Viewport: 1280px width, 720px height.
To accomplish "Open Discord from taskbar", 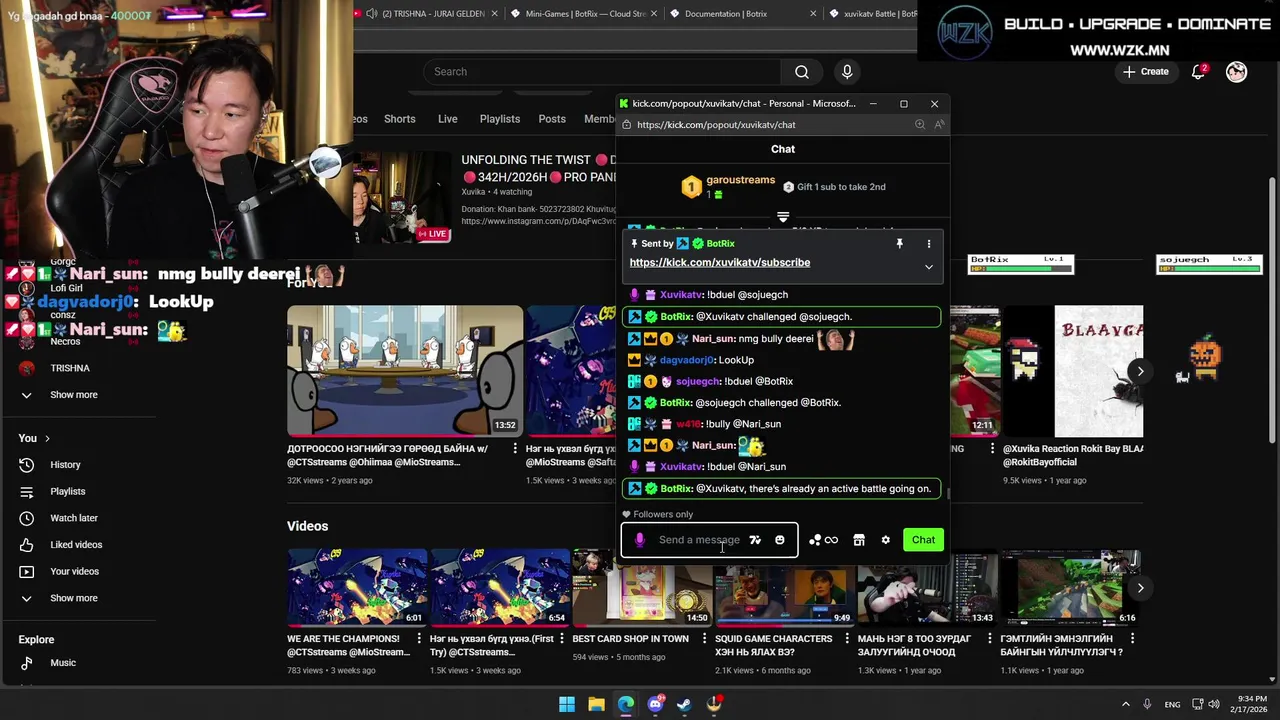I will coord(655,704).
